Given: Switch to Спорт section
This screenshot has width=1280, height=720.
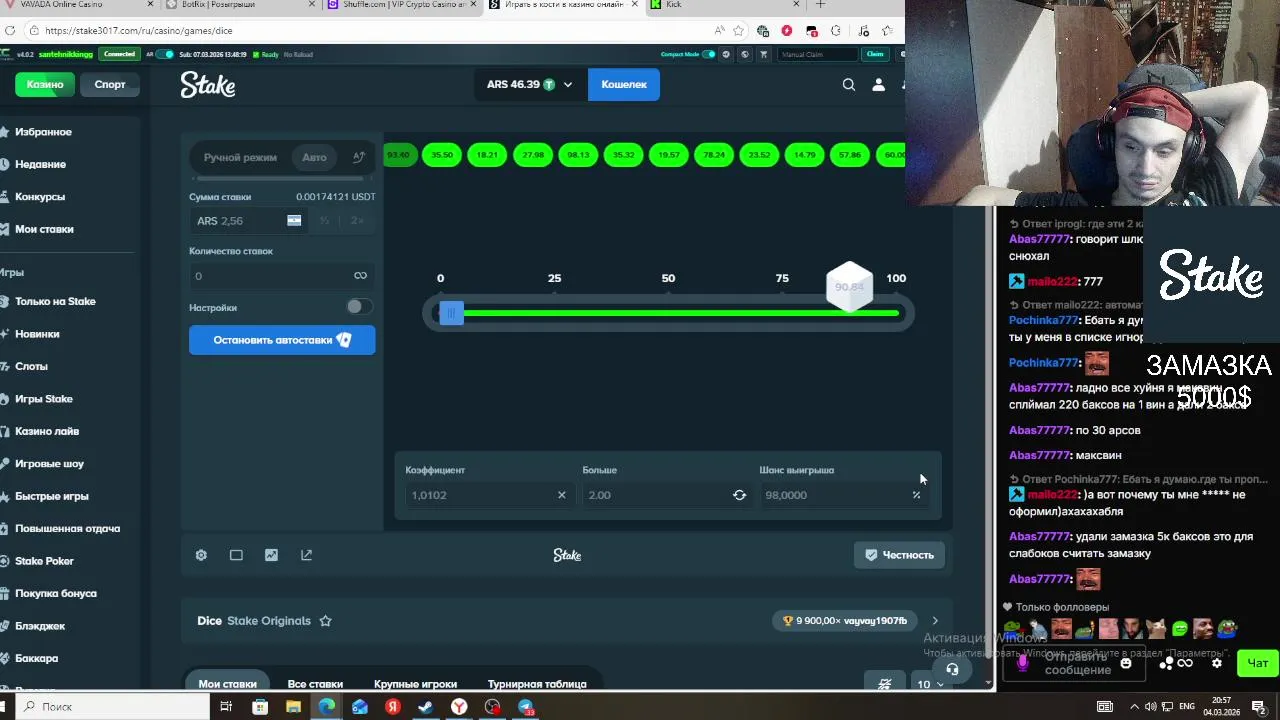Looking at the screenshot, I should click(110, 85).
